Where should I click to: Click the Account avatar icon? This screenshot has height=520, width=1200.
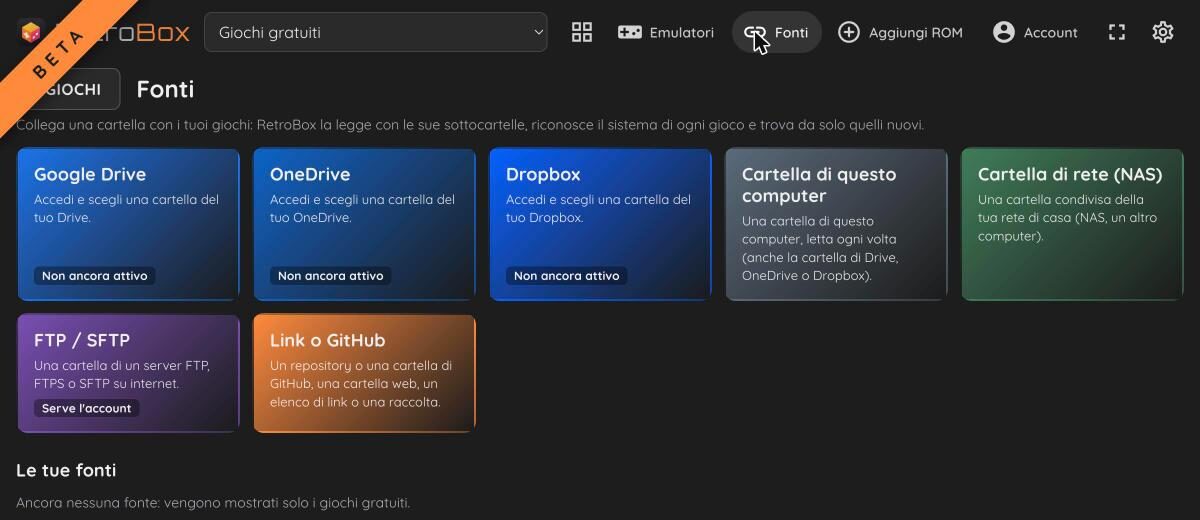1004,32
